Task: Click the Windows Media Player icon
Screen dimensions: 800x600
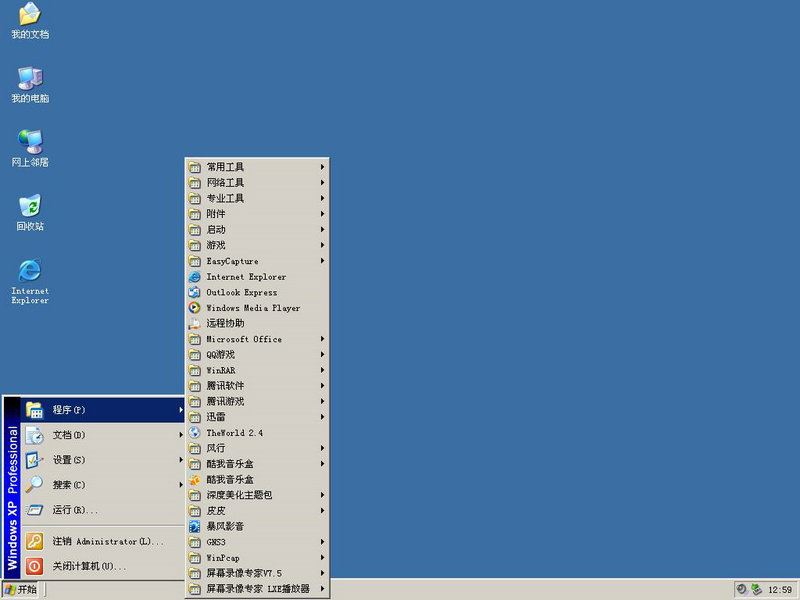Action: [194, 308]
